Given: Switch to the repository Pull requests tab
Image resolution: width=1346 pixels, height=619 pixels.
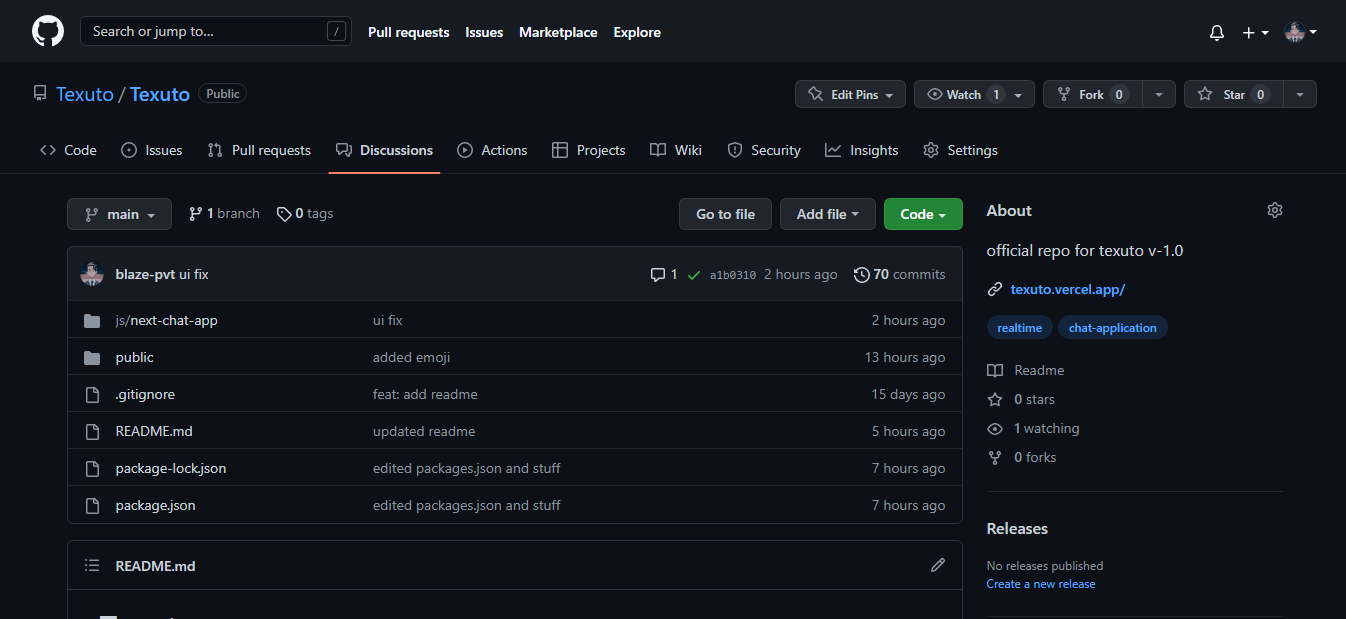Looking at the screenshot, I should (x=259, y=150).
